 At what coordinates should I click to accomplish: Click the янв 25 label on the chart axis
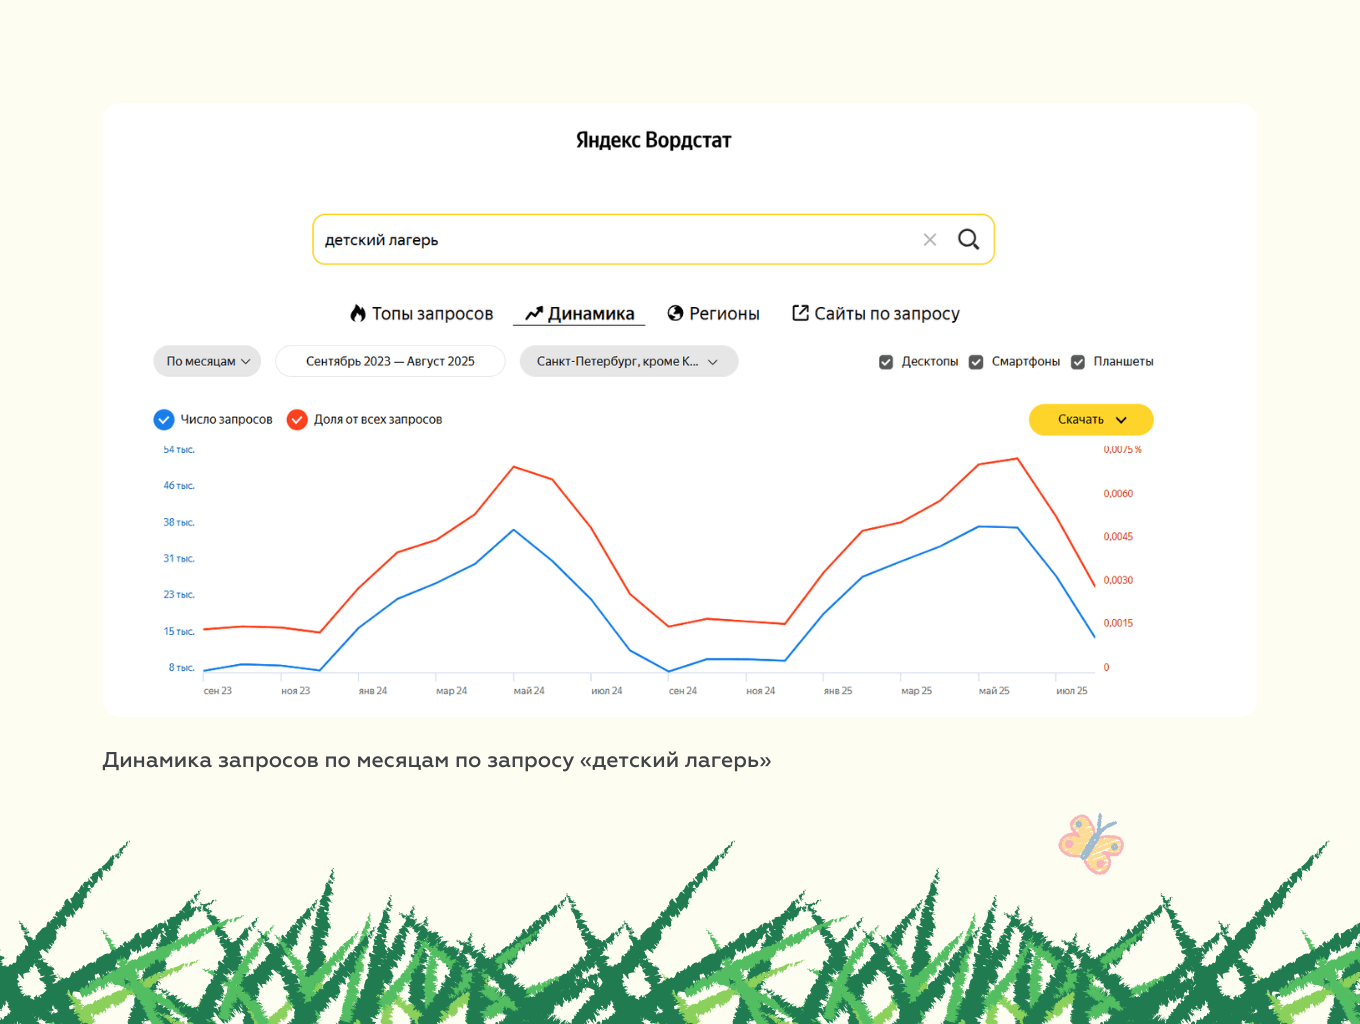point(838,691)
